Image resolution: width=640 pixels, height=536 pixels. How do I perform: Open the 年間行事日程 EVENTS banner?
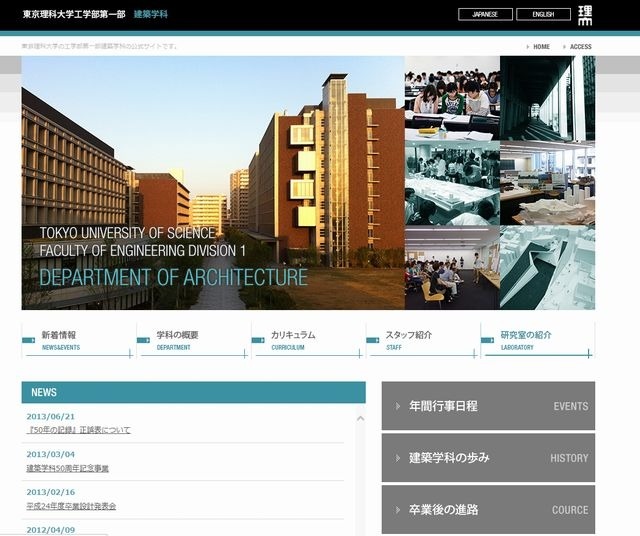(488, 406)
